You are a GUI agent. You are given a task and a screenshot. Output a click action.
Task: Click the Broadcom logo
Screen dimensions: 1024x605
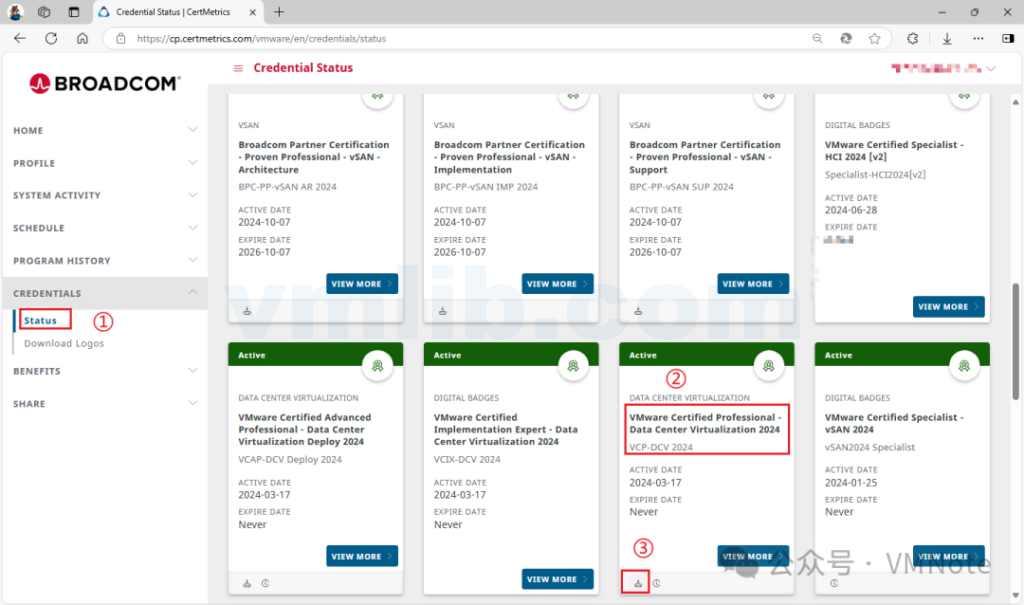pyautogui.click(x=104, y=84)
